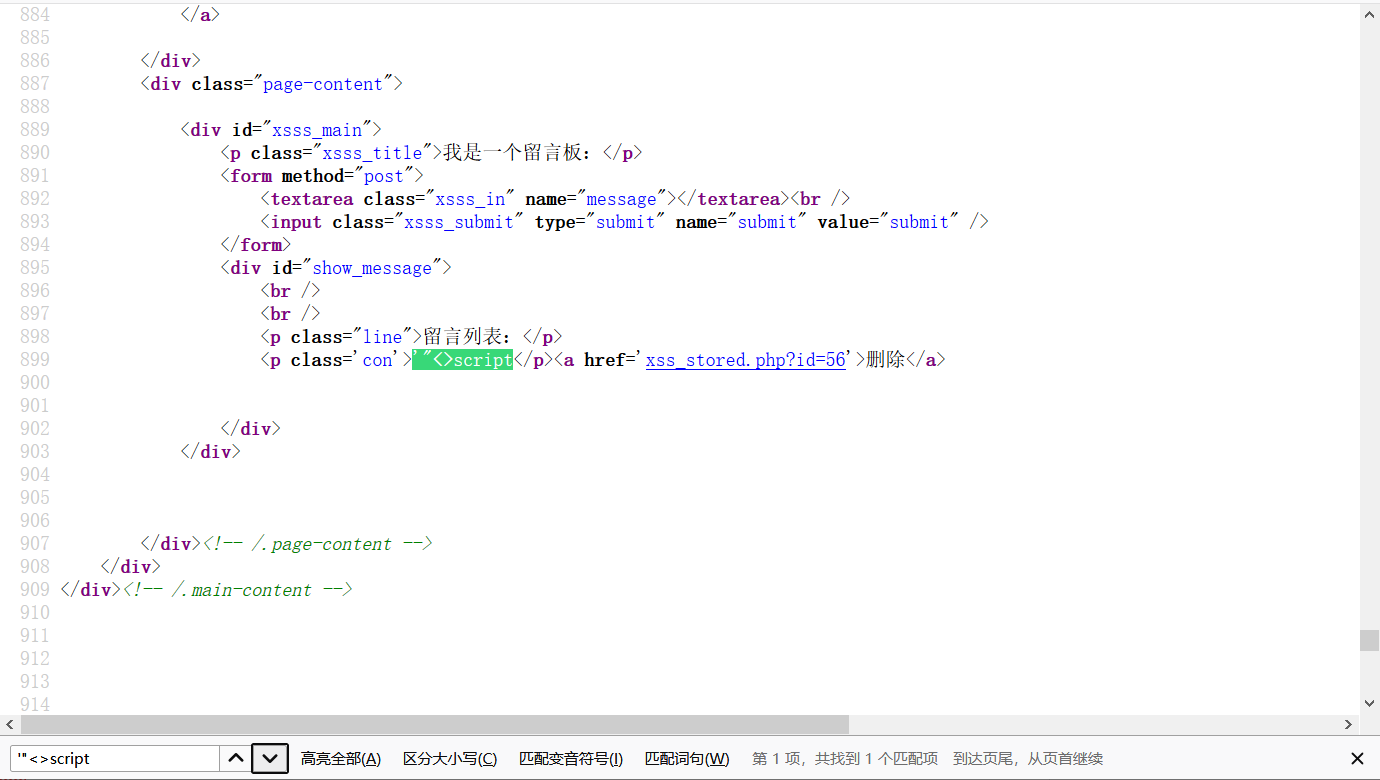The height and width of the screenshot is (780, 1380).
Task: Click the horizontal scrollbar thumb
Action: 434,725
